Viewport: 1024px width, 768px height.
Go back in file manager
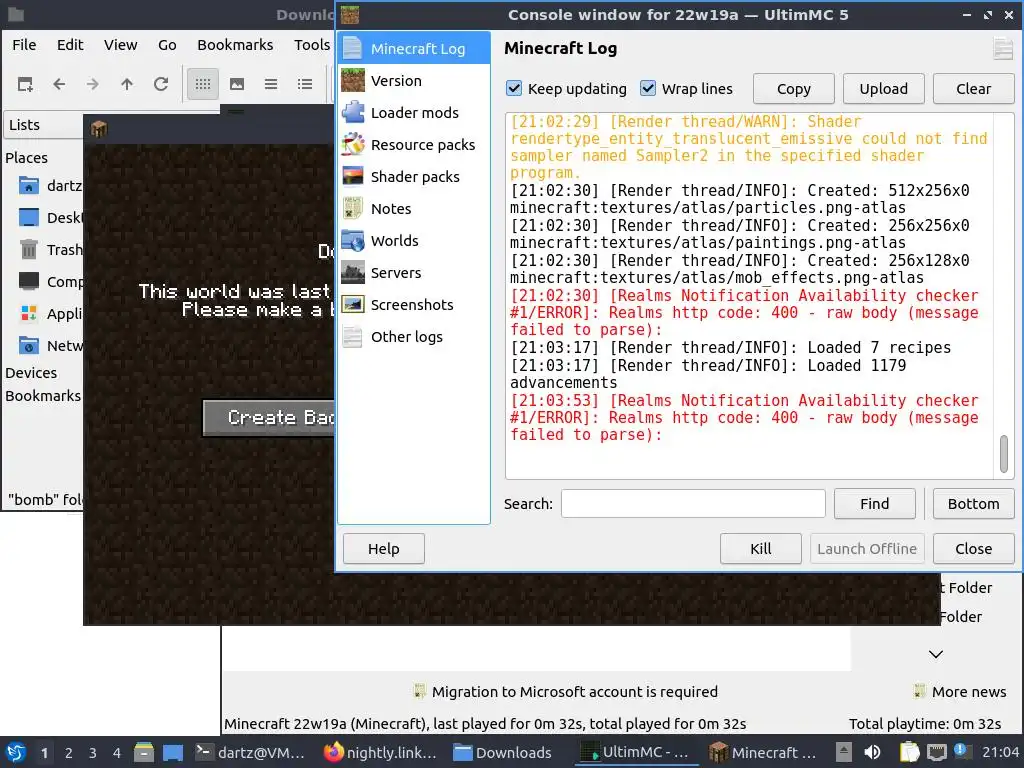pyautogui.click(x=59, y=84)
